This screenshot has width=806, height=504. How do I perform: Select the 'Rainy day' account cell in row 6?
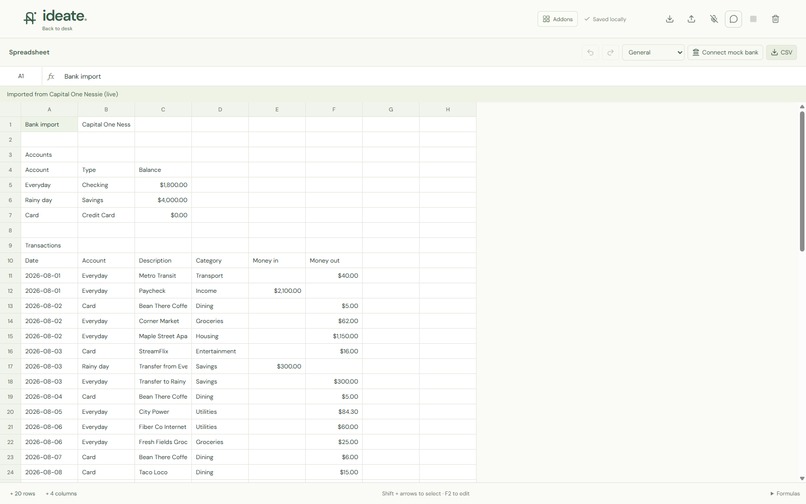coord(49,200)
